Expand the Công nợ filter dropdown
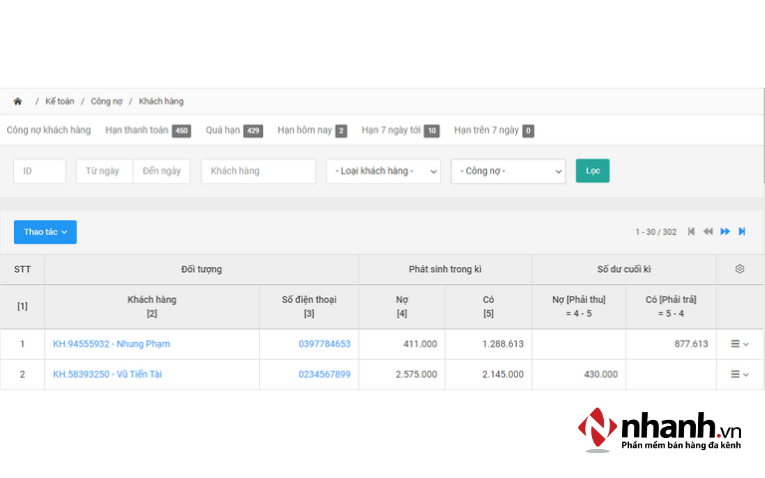Screen dimensions: 765x478 click(508, 171)
